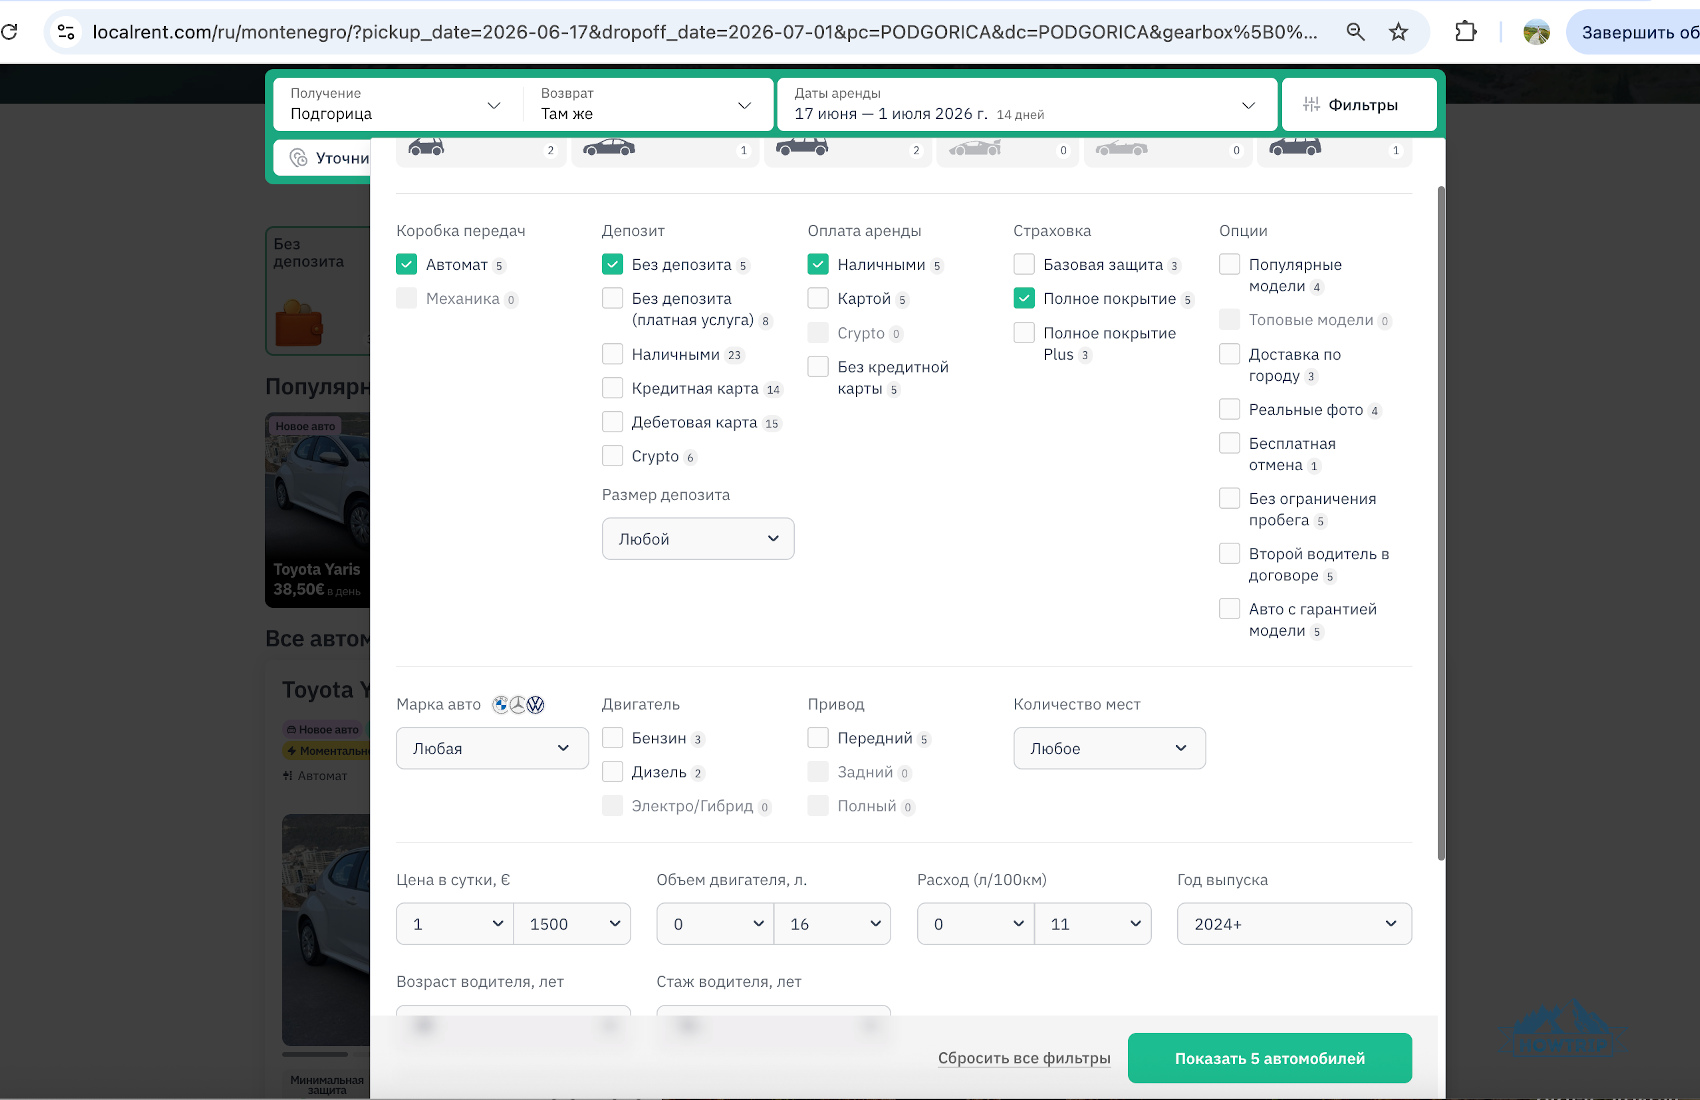Uncheck the Автомат gearbox checkbox
Screen dimensions: 1700x1100
click(406, 264)
